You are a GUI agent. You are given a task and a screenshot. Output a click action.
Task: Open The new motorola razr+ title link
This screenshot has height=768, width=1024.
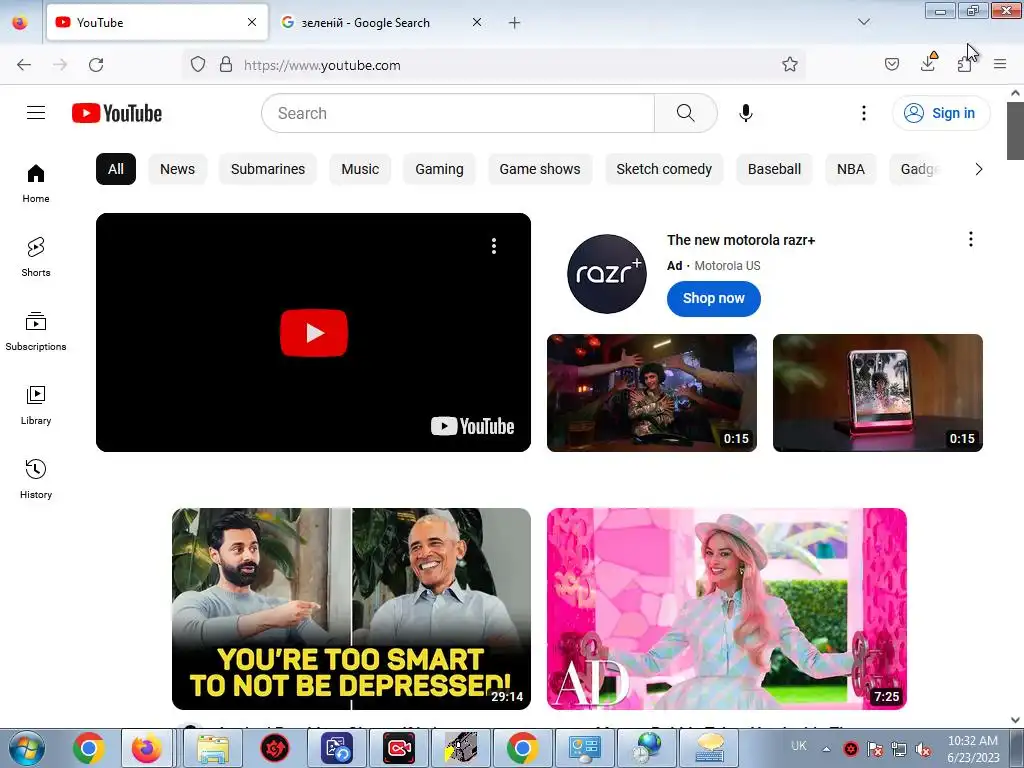click(x=741, y=240)
